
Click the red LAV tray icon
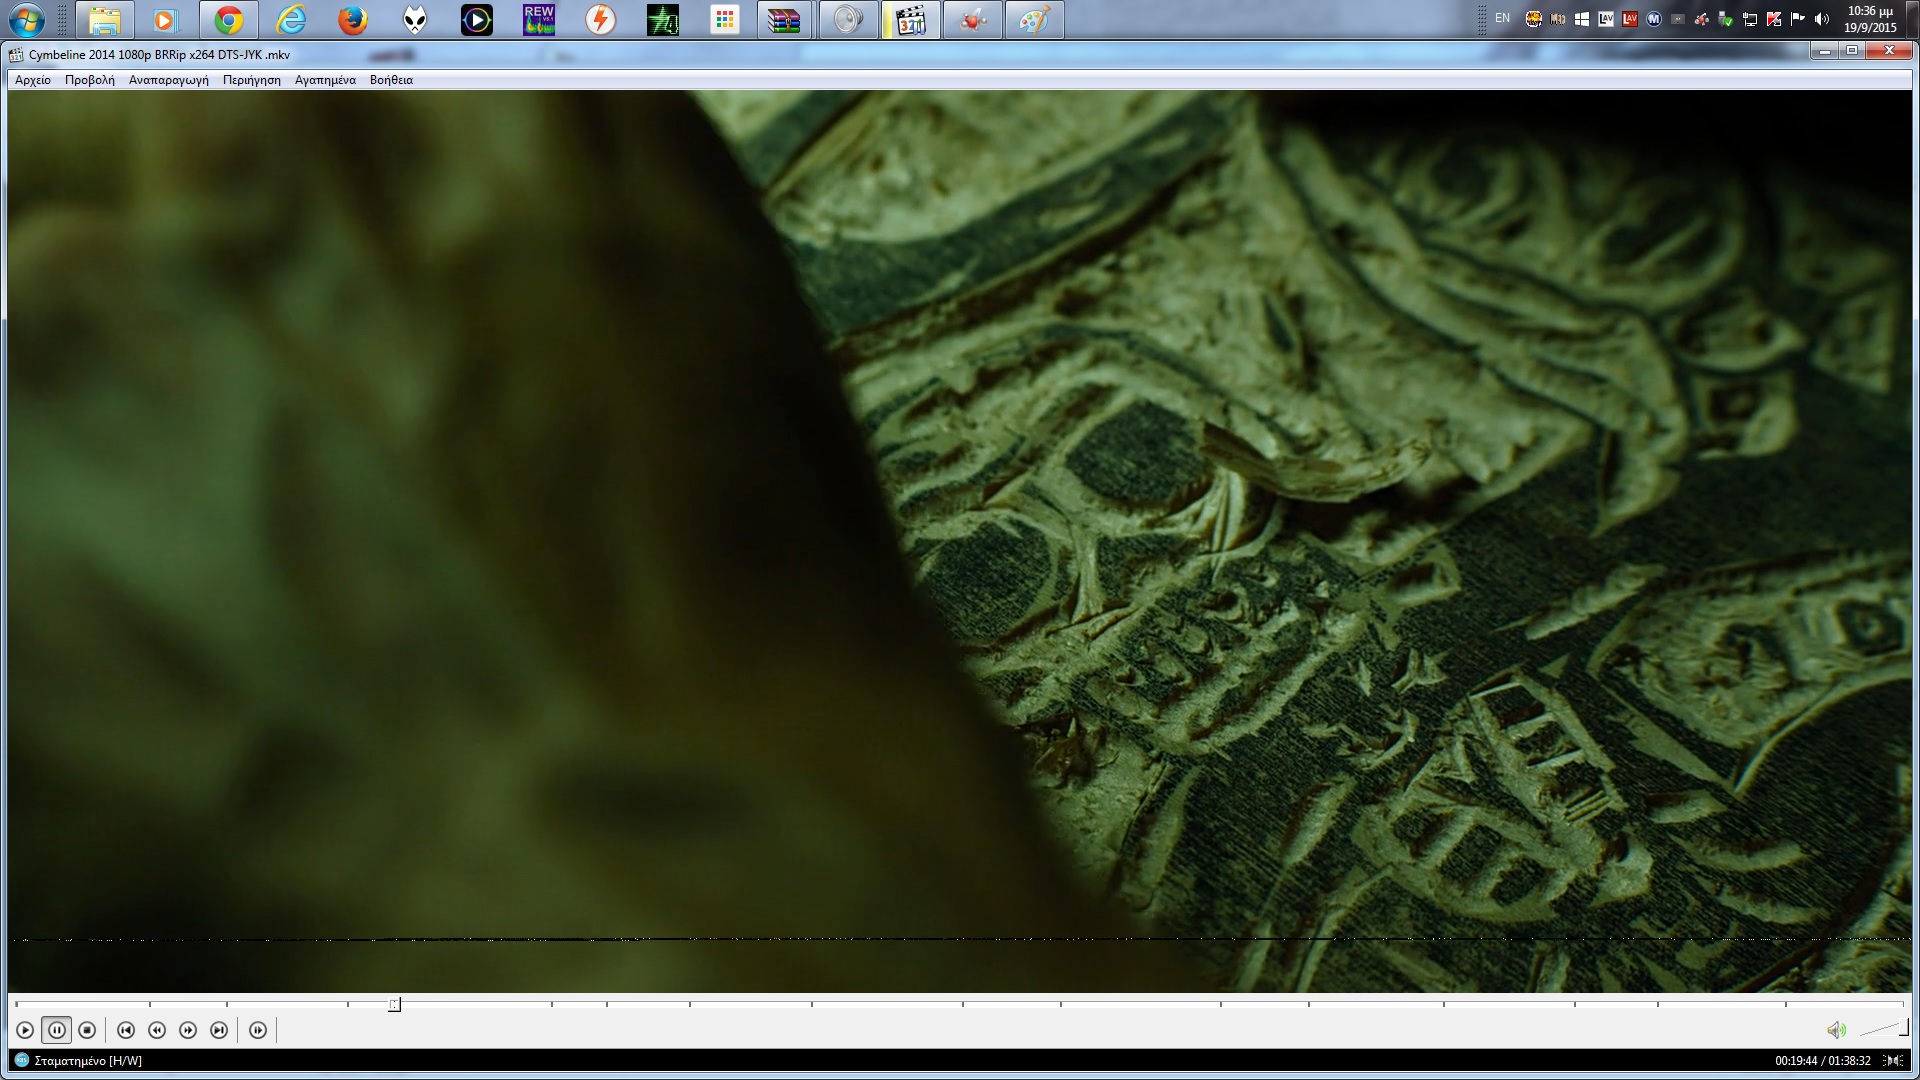1630,19
